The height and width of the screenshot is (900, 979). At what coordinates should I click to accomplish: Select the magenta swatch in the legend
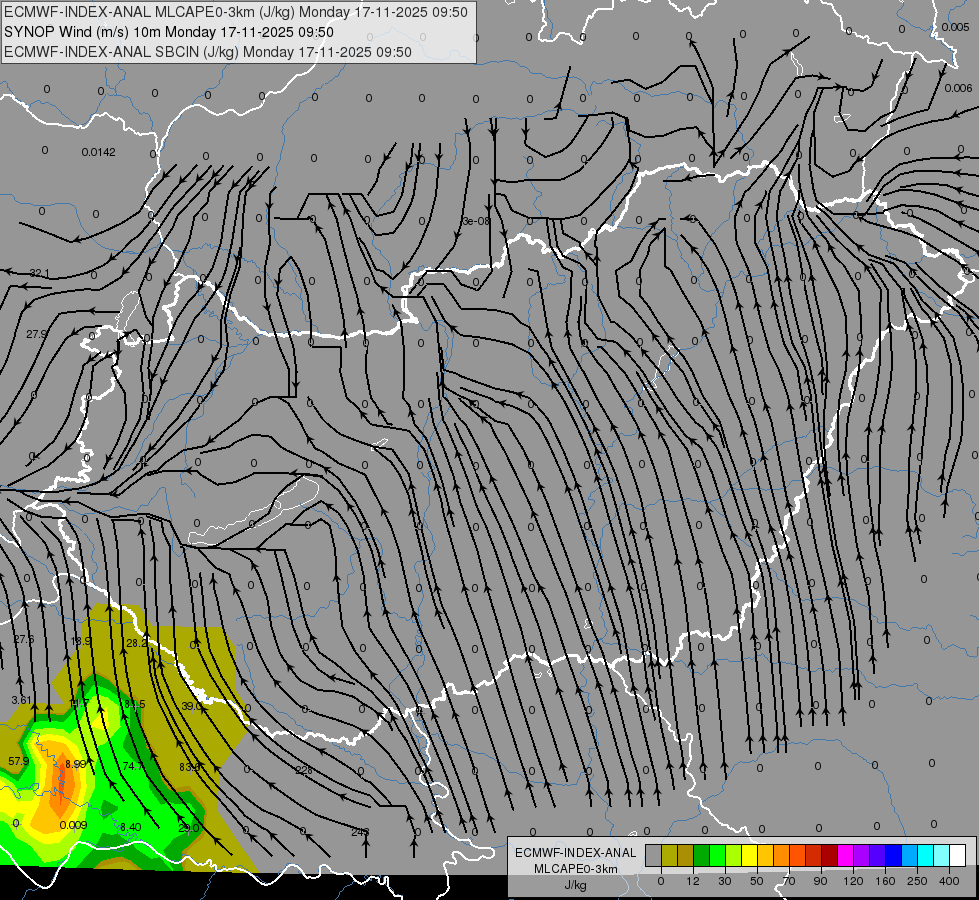pyautogui.click(x=846, y=855)
